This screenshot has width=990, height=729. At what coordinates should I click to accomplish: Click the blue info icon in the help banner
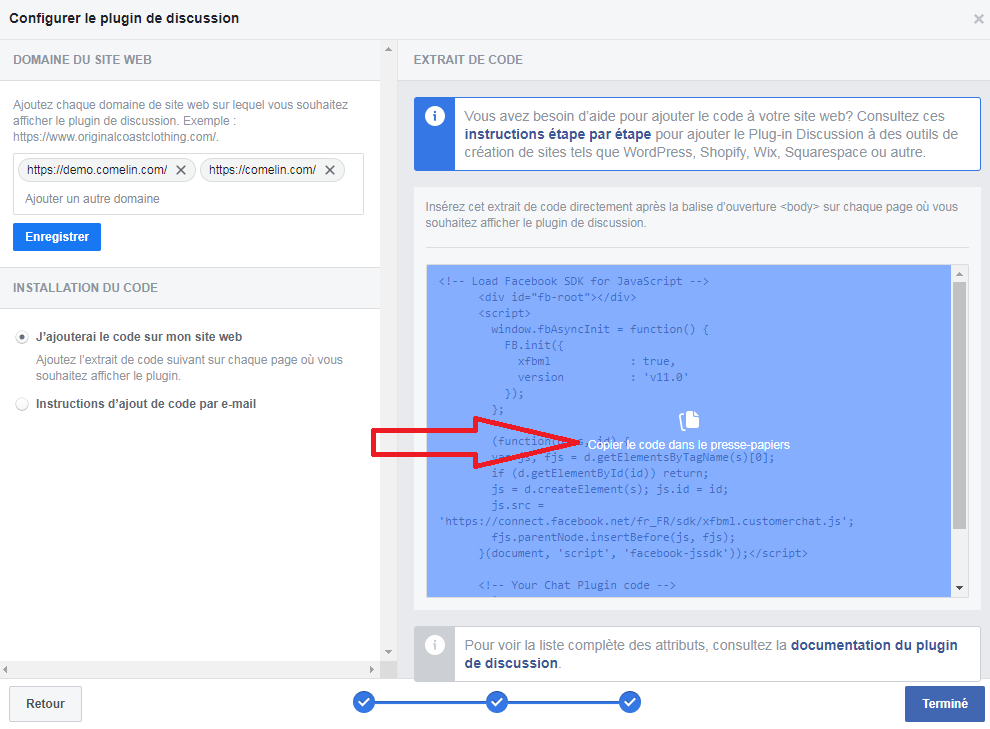[x=434, y=116]
